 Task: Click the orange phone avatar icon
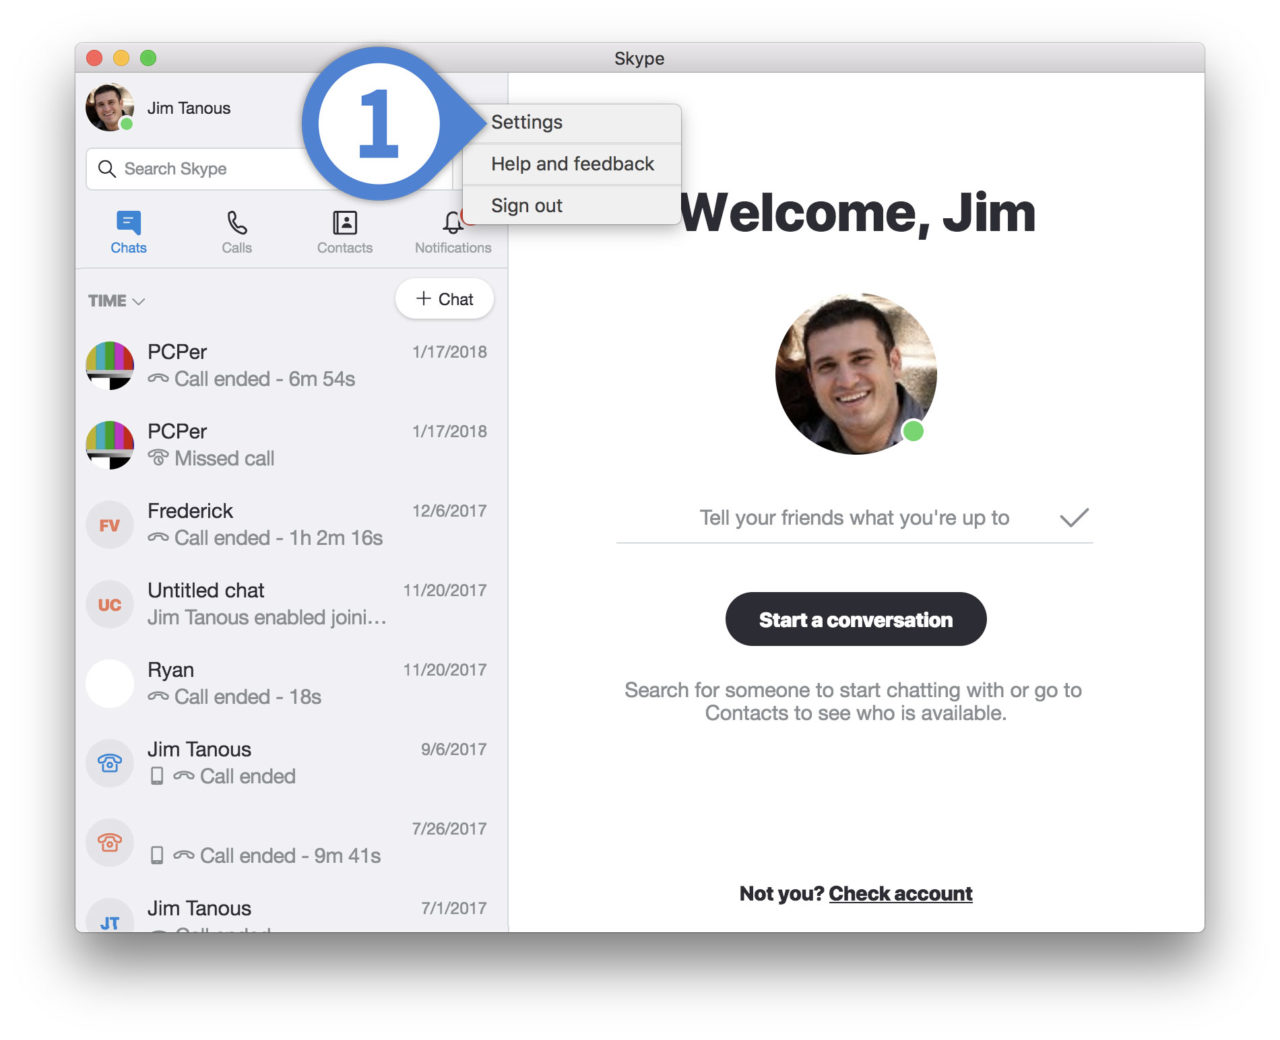(110, 843)
